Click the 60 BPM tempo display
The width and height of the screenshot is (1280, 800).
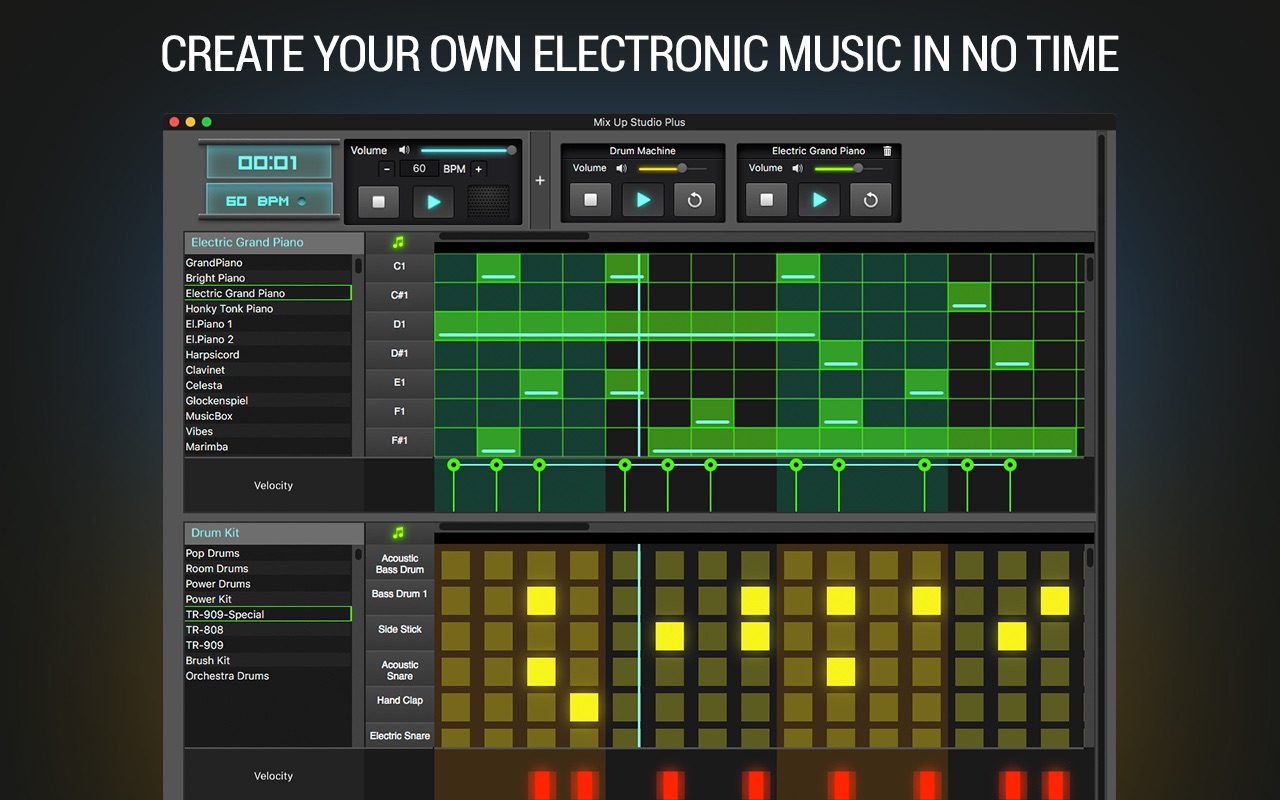pyautogui.click(x=269, y=200)
